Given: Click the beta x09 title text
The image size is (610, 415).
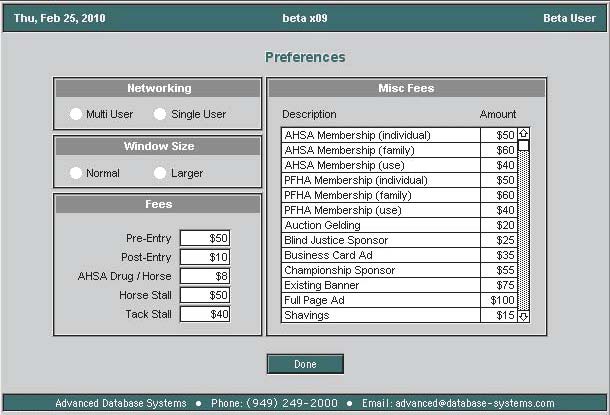Looking at the screenshot, I should pyautogui.click(x=305, y=18).
